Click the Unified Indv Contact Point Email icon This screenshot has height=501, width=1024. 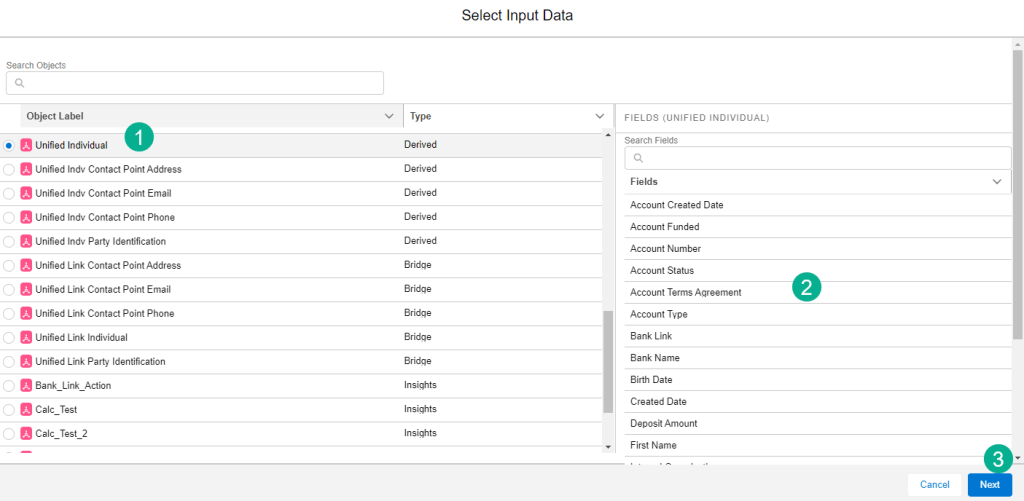[x=26, y=193]
